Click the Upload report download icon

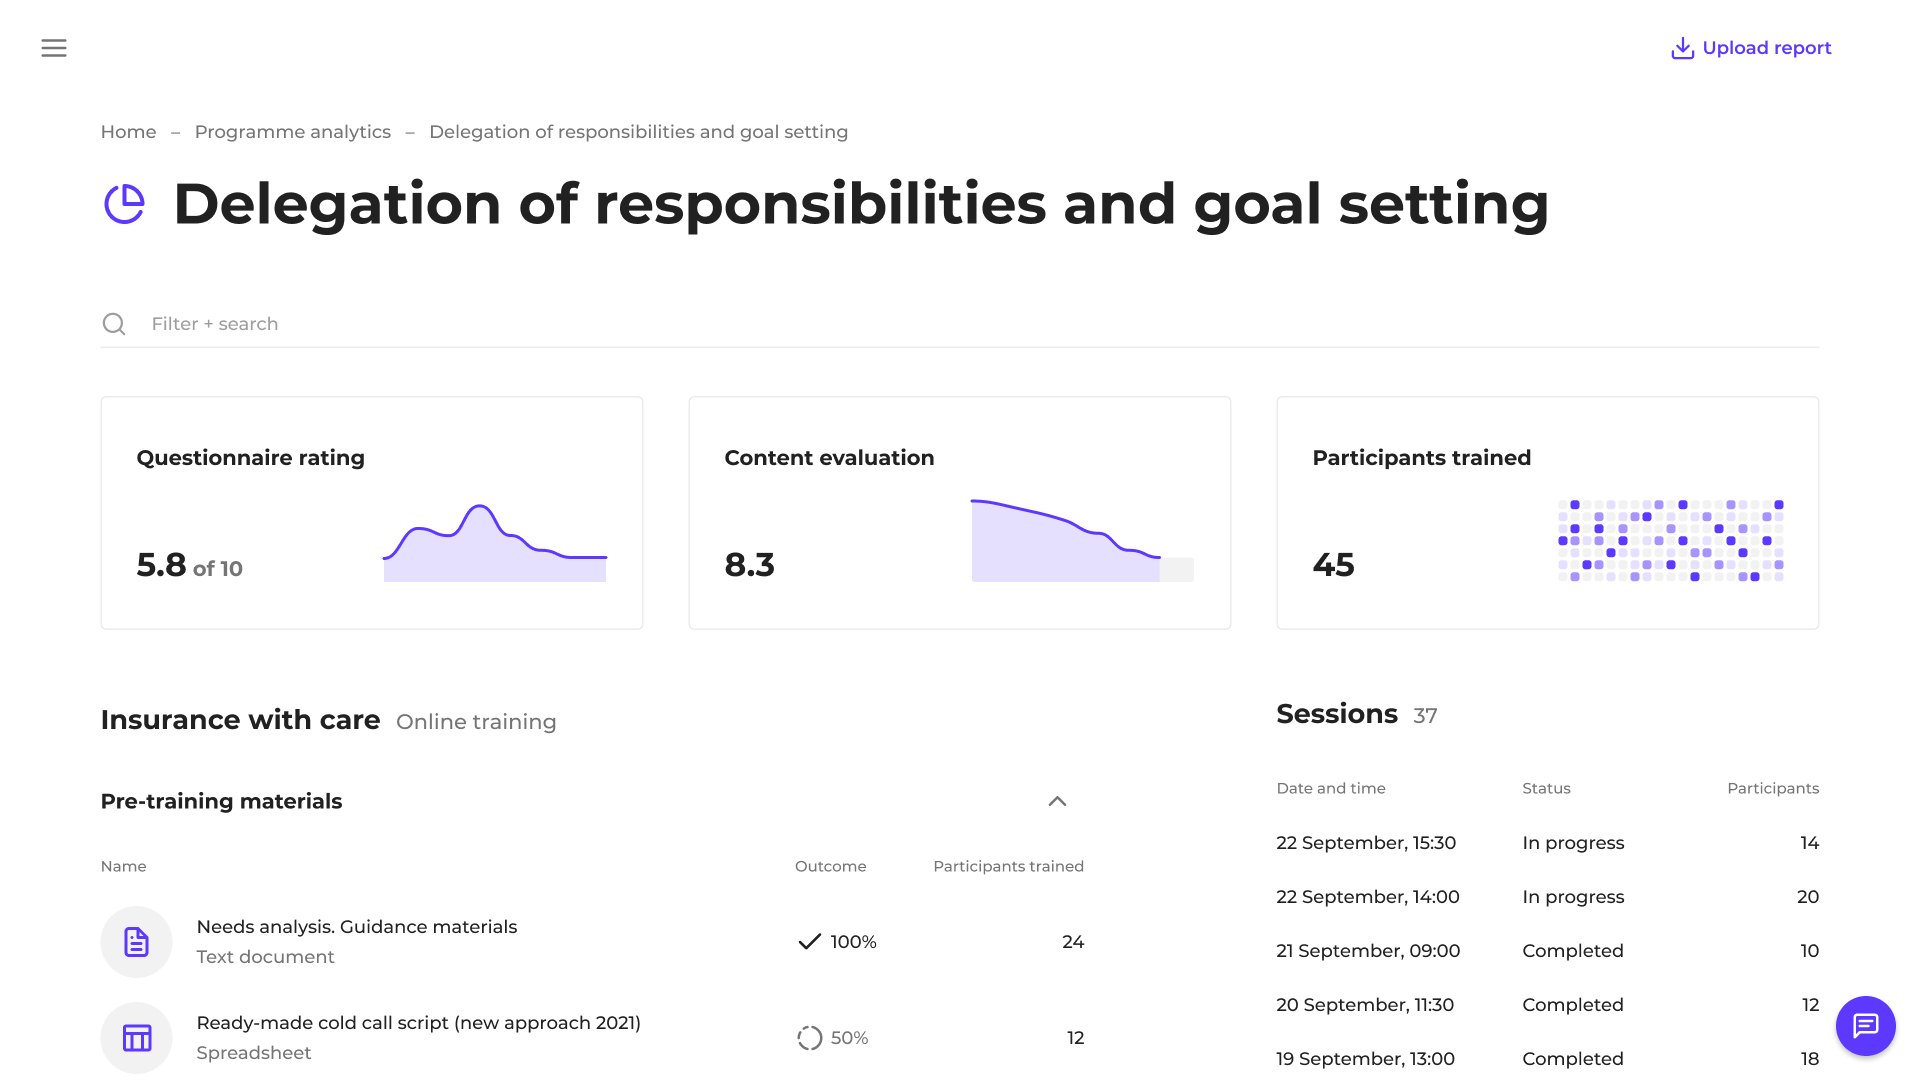[1682, 48]
